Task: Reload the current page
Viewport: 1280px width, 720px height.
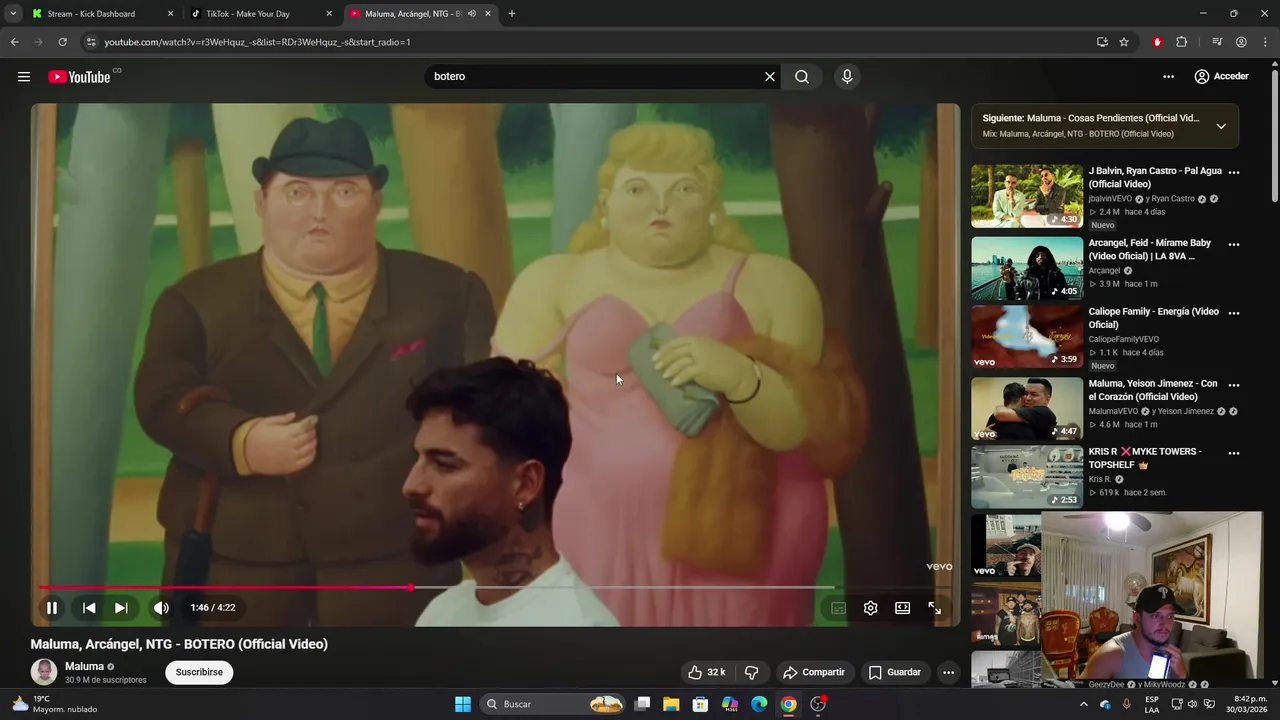Action: (x=62, y=42)
